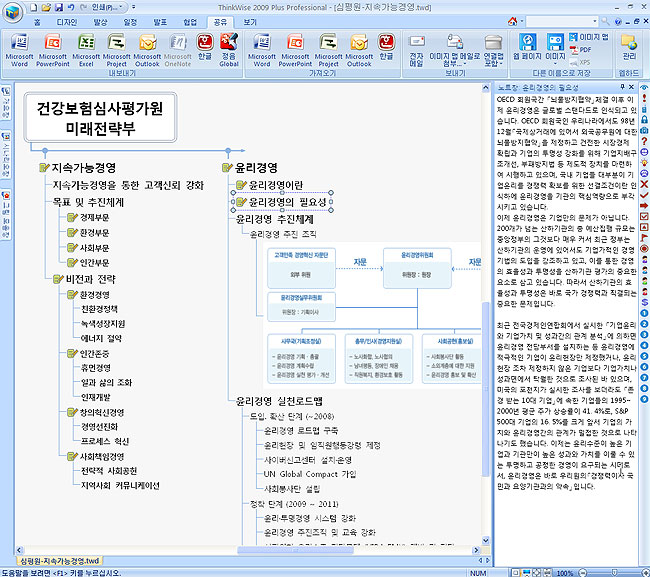Click the ThinkWise application orb button
Screen dimensions: 650x577
coord(12,12)
